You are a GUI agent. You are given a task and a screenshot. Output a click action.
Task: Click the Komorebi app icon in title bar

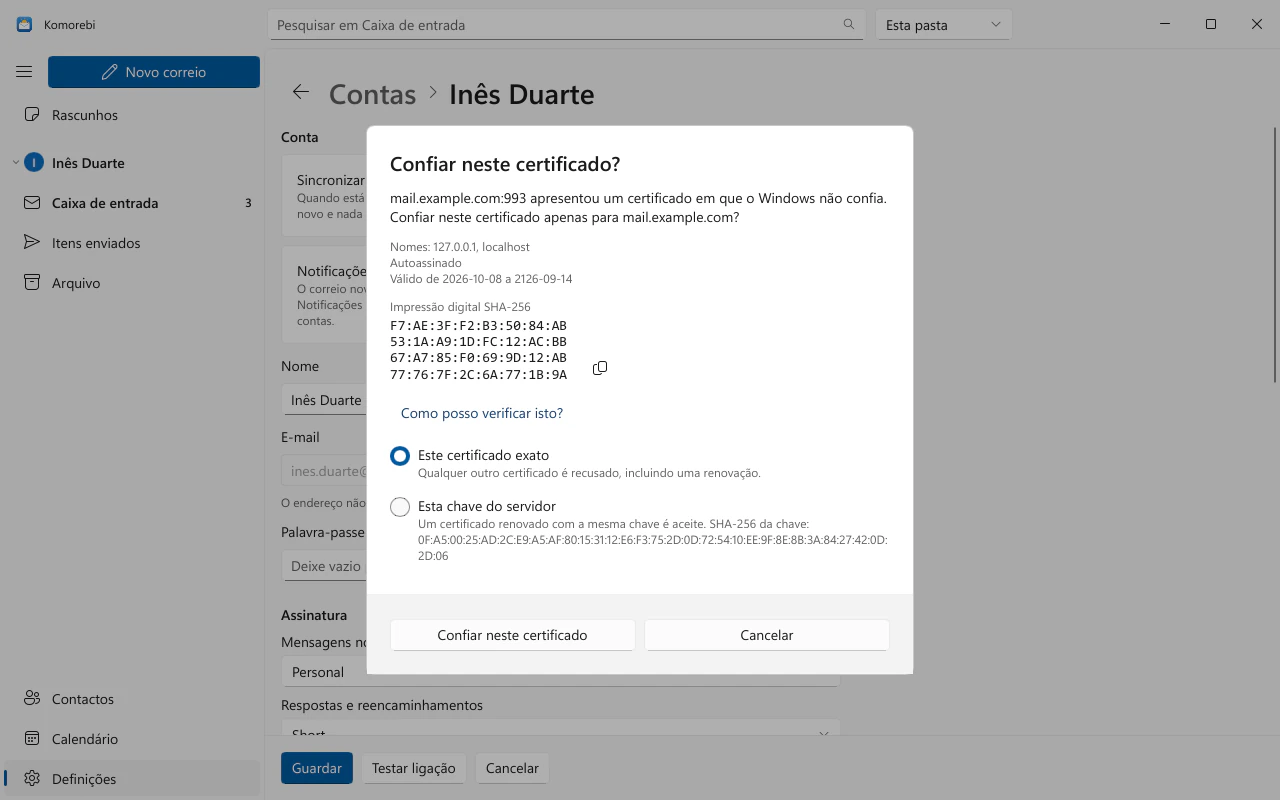point(24,24)
